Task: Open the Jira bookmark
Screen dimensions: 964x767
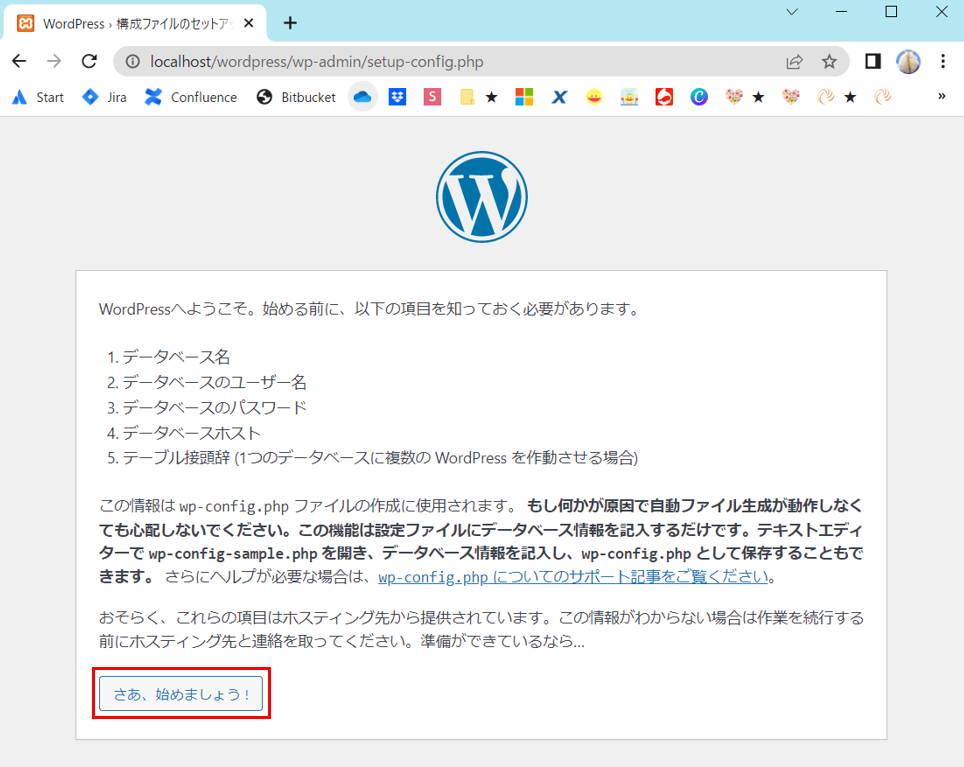Action: pyautogui.click(x=104, y=97)
